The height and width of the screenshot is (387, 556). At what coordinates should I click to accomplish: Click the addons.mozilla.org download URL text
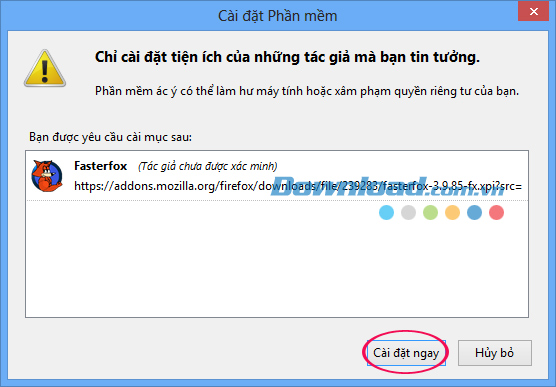(298, 186)
